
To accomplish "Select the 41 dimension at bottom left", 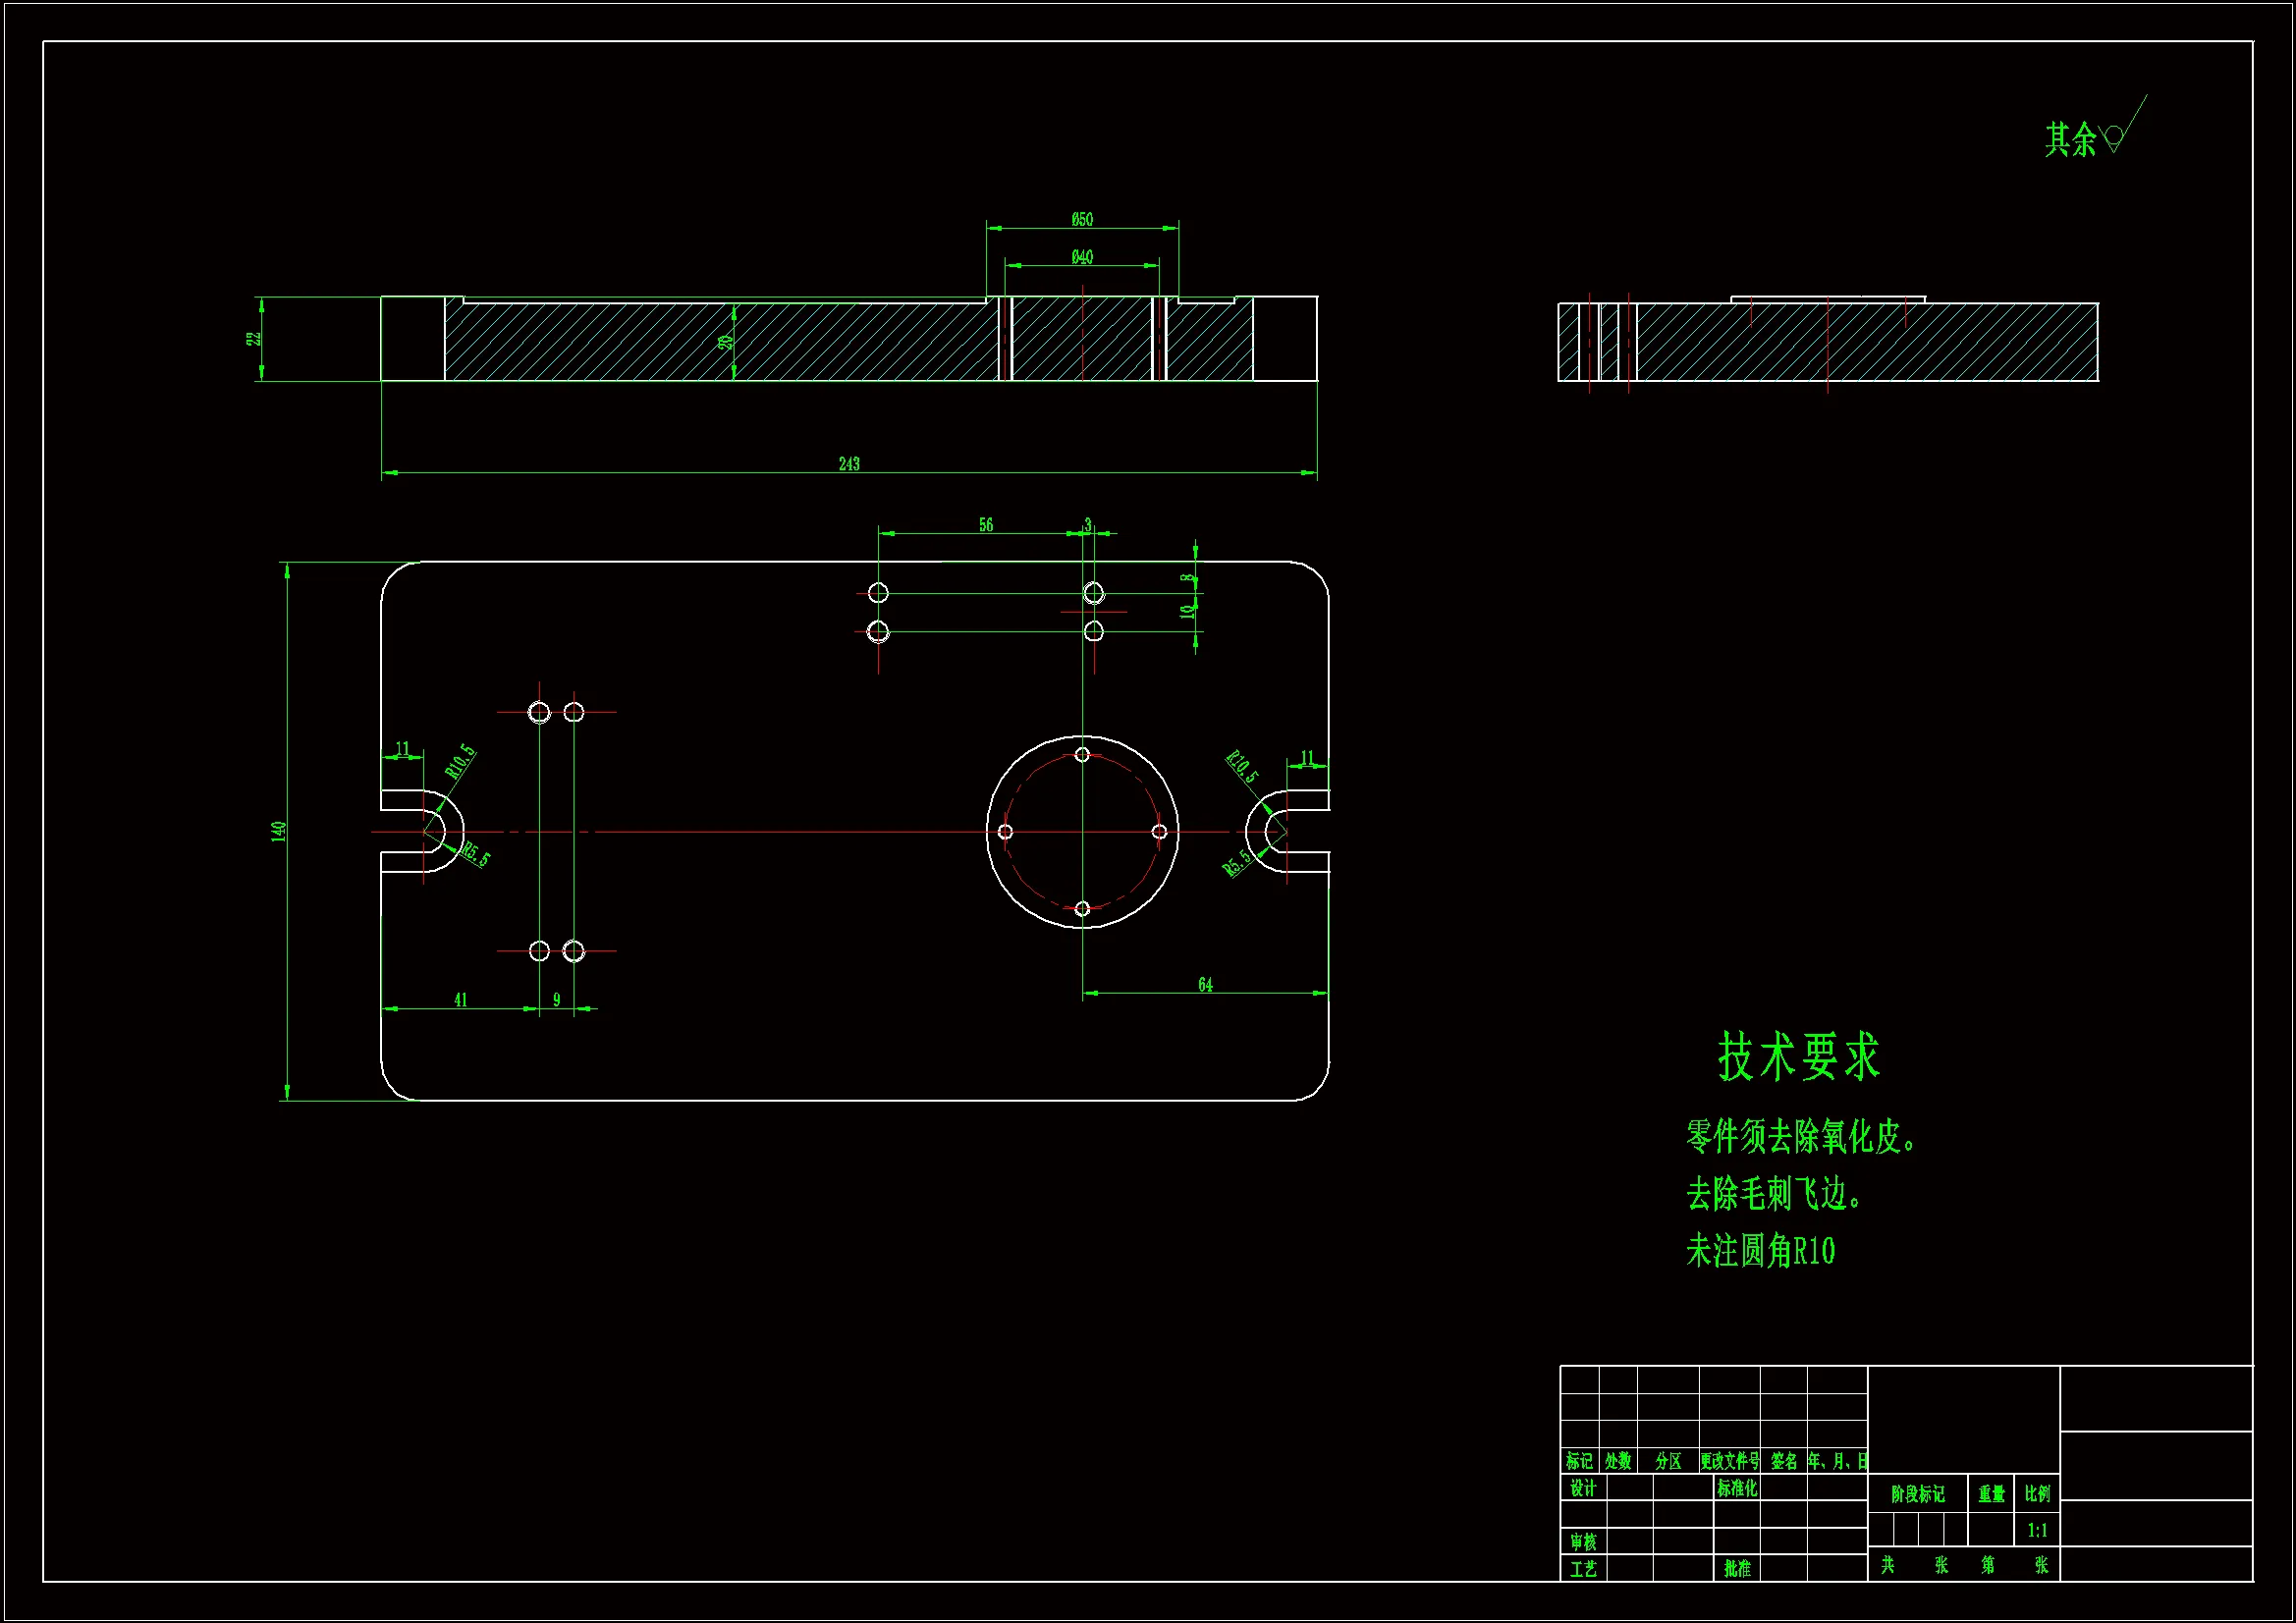I will [460, 1000].
